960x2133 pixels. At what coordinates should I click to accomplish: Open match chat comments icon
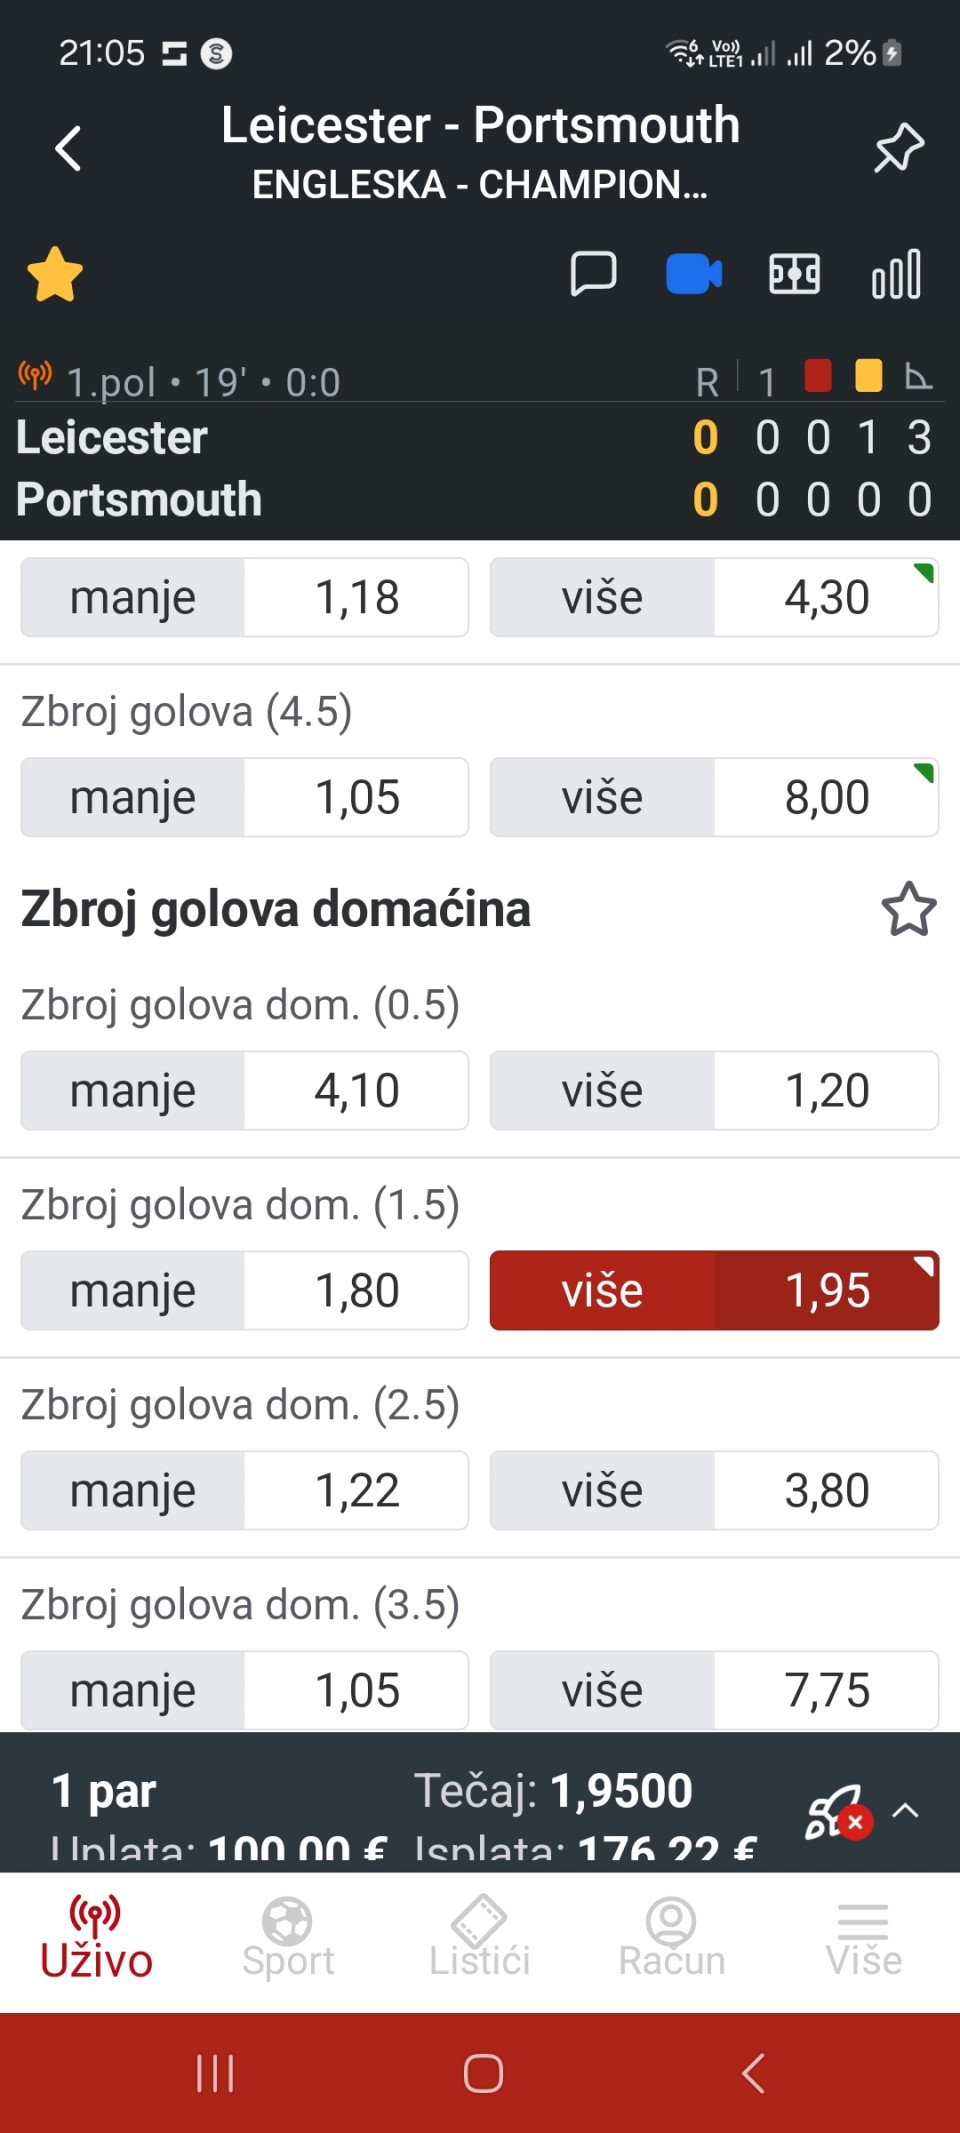[x=593, y=274]
